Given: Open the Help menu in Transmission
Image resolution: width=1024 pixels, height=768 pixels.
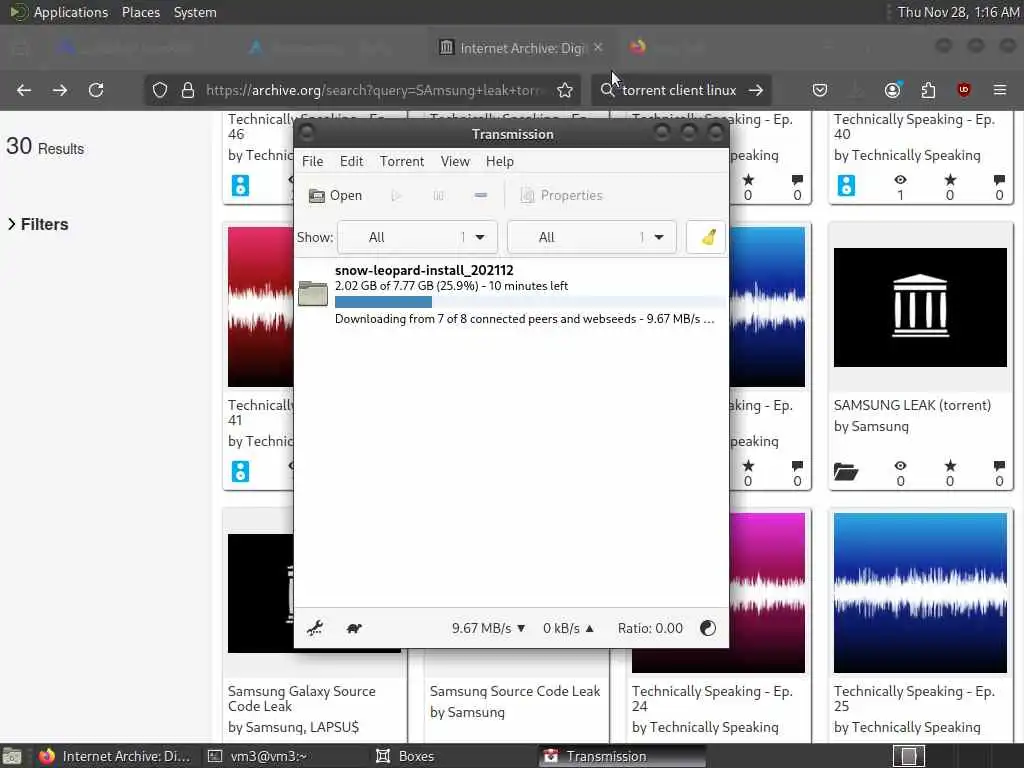Looking at the screenshot, I should pyautogui.click(x=500, y=161).
